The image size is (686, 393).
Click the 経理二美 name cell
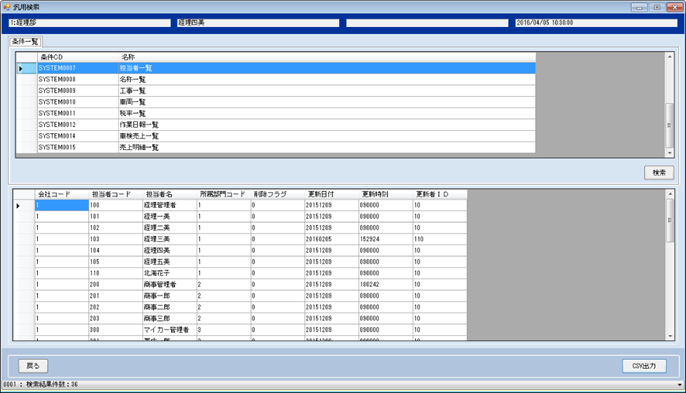pos(169,228)
